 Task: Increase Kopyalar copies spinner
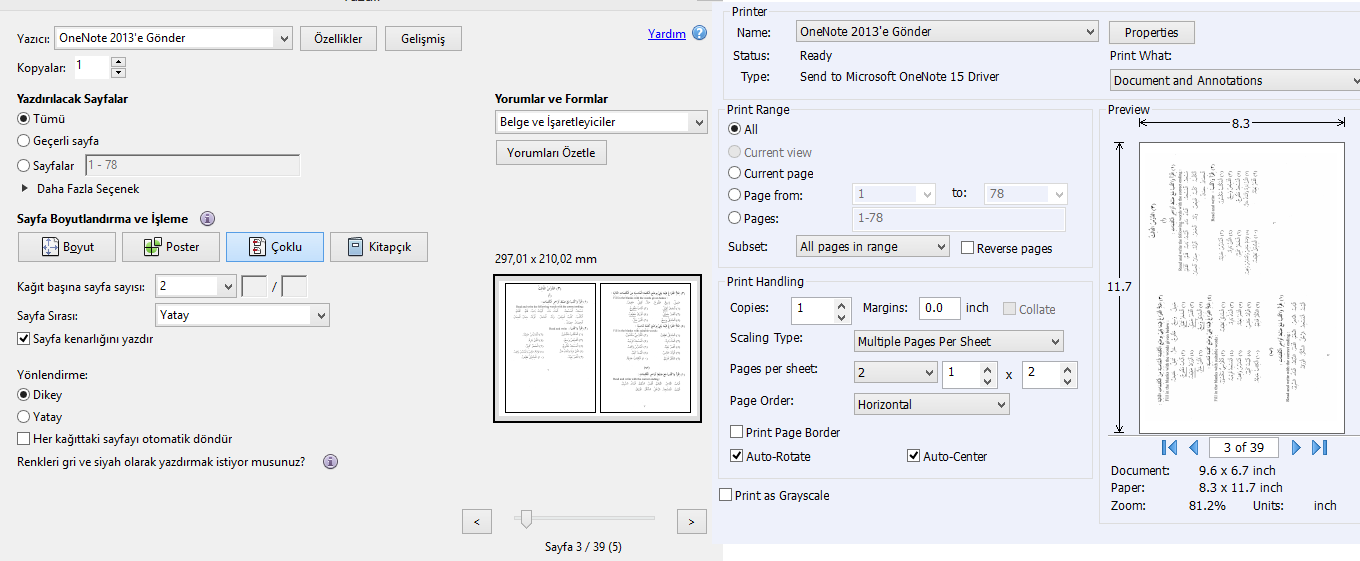pos(119,63)
